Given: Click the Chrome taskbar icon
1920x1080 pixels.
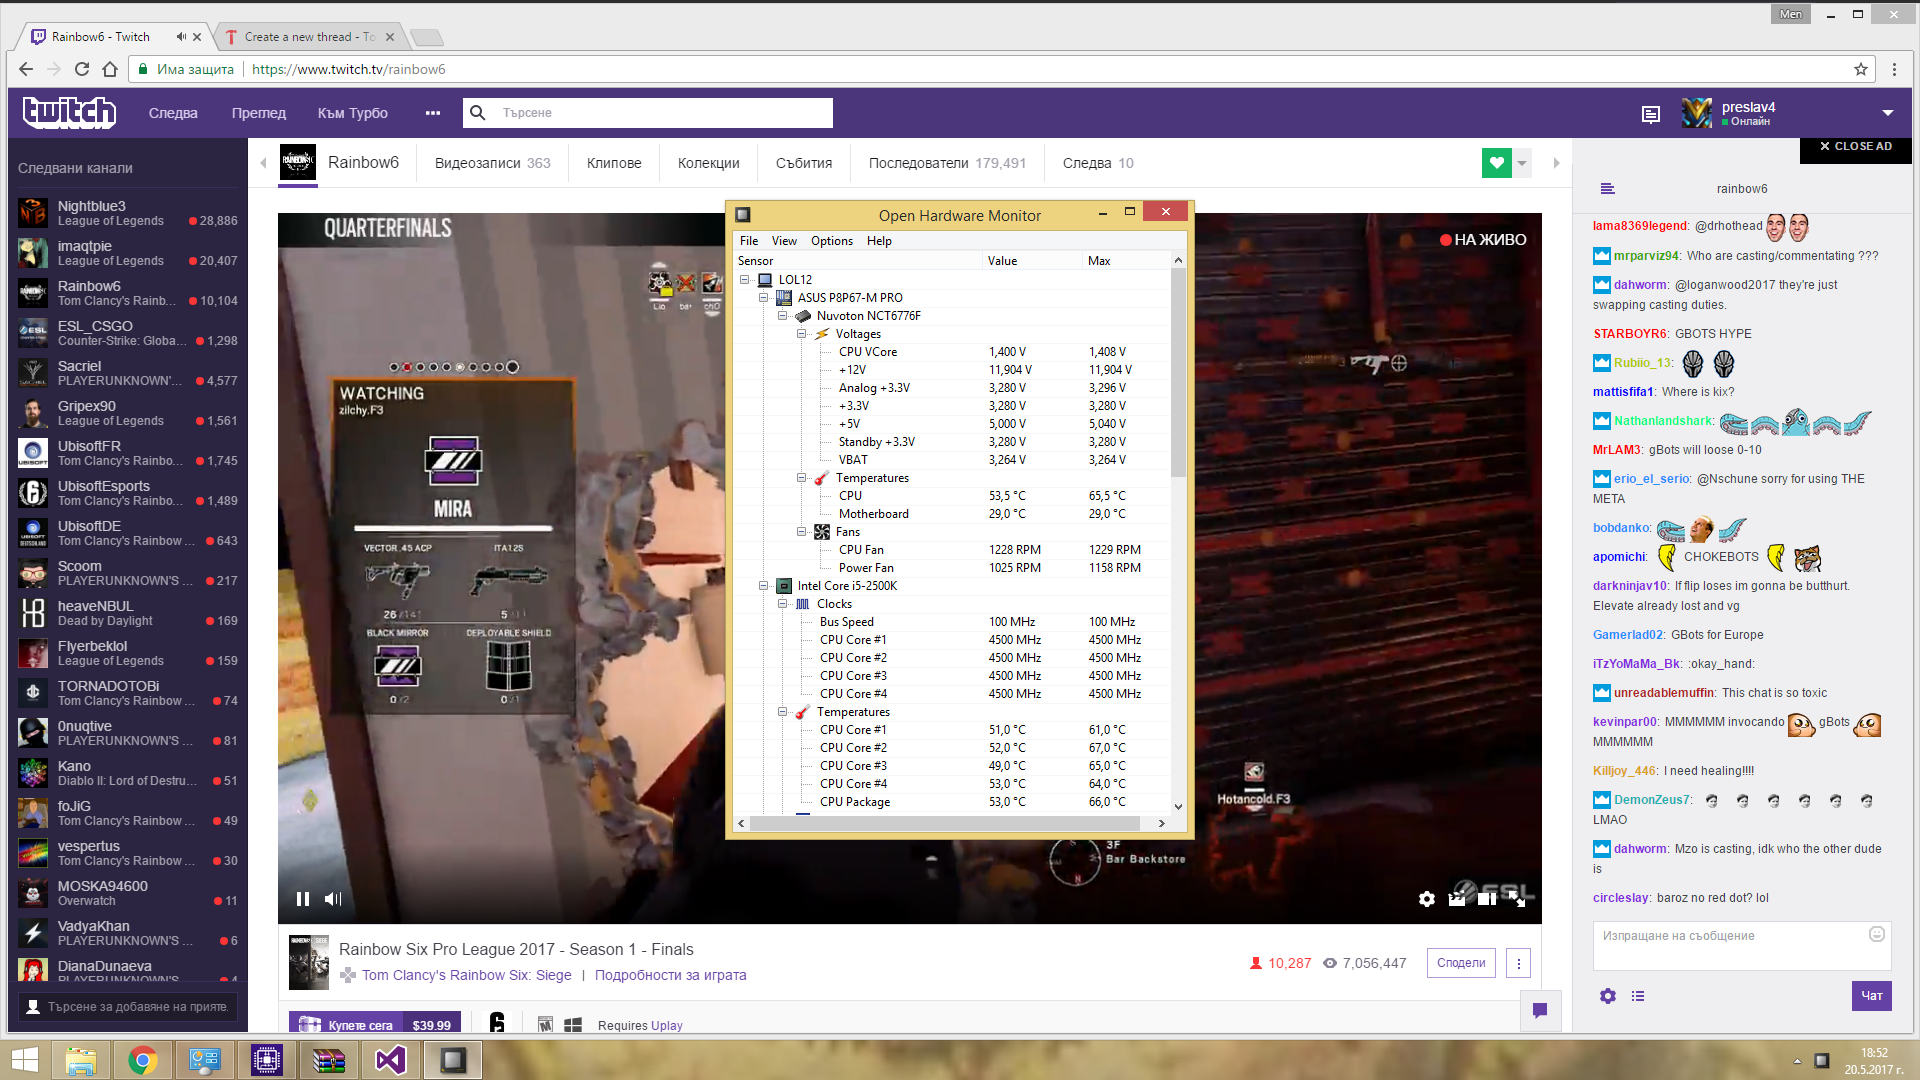Looking at the screenshot, I should (x=143, y=1060).
